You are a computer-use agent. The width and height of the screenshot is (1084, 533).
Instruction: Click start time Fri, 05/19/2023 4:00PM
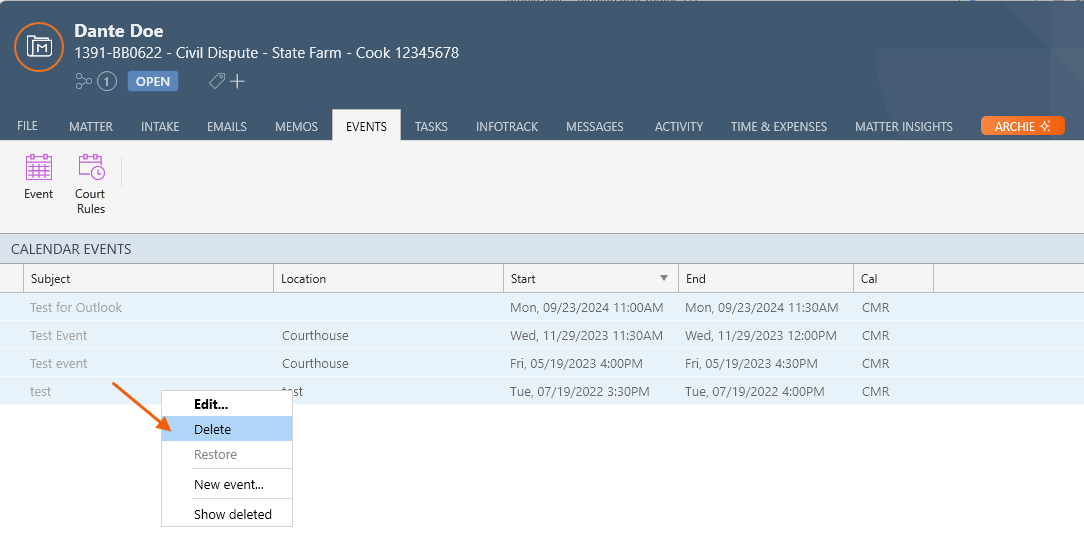click(x=577, y=363)
